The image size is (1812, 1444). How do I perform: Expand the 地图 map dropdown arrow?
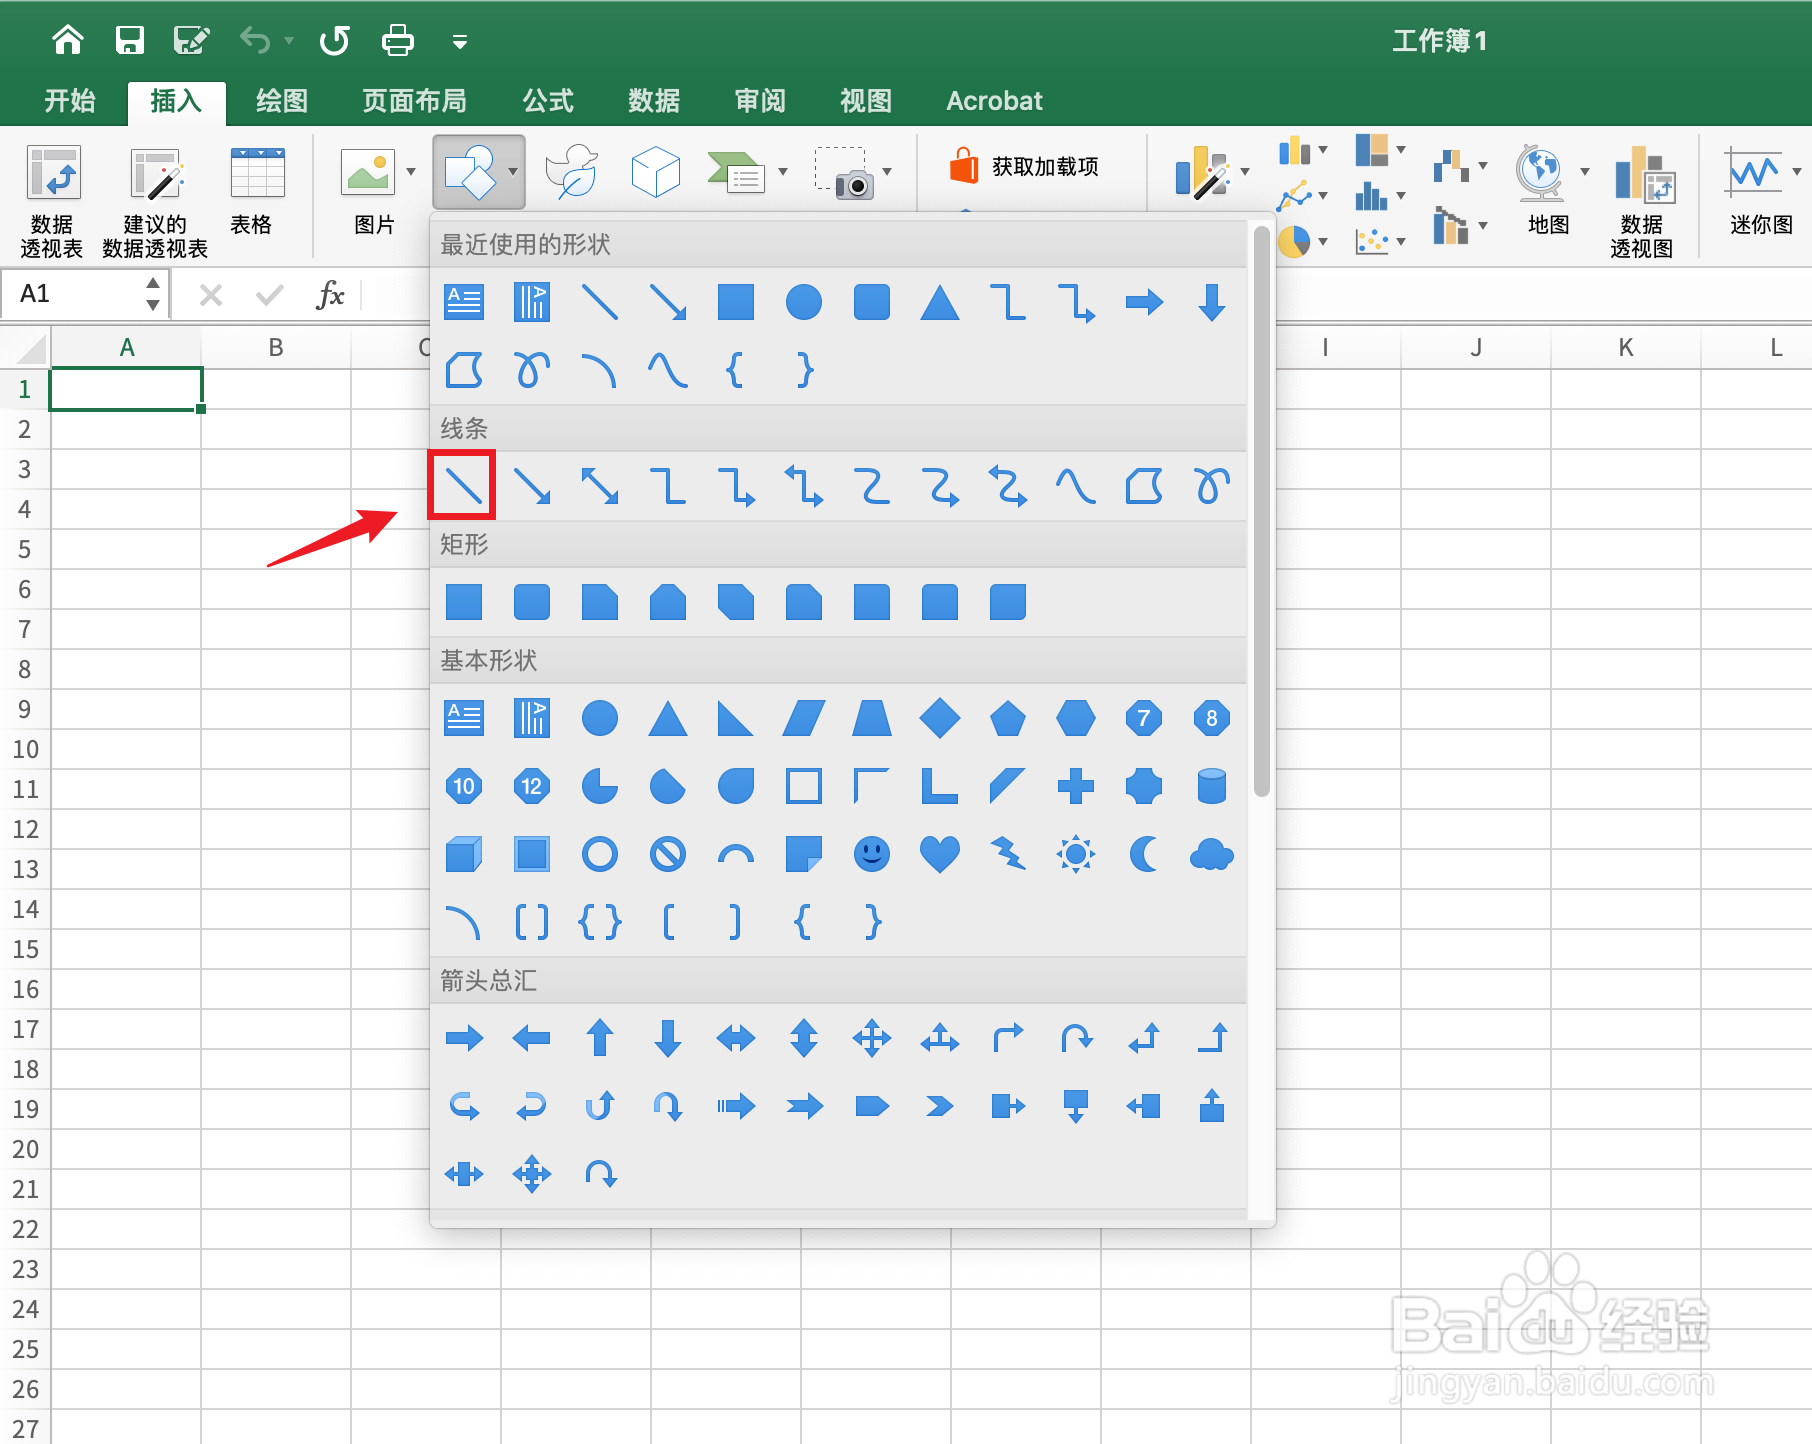coord(1585,172)
